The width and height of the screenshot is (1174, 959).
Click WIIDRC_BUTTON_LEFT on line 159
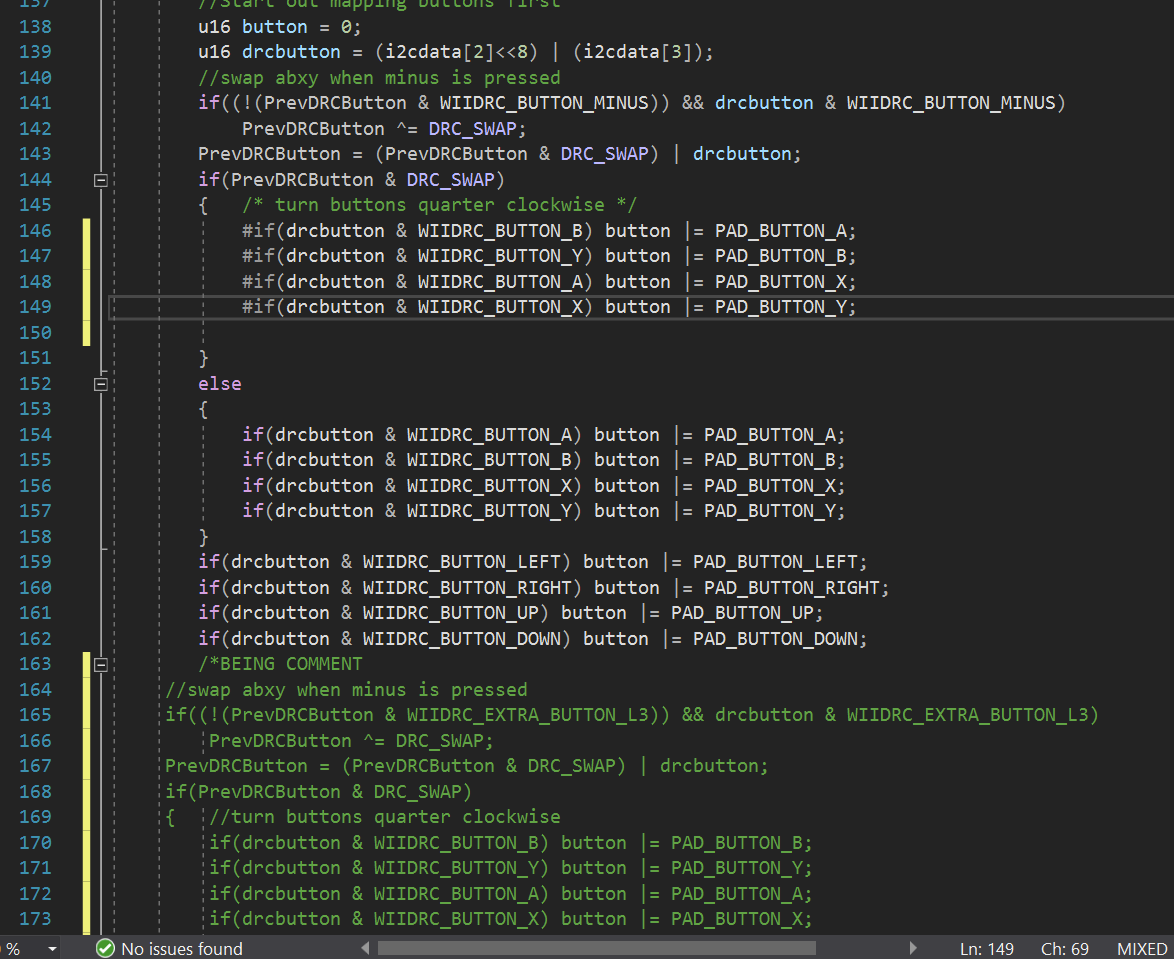tap(461, 562)
